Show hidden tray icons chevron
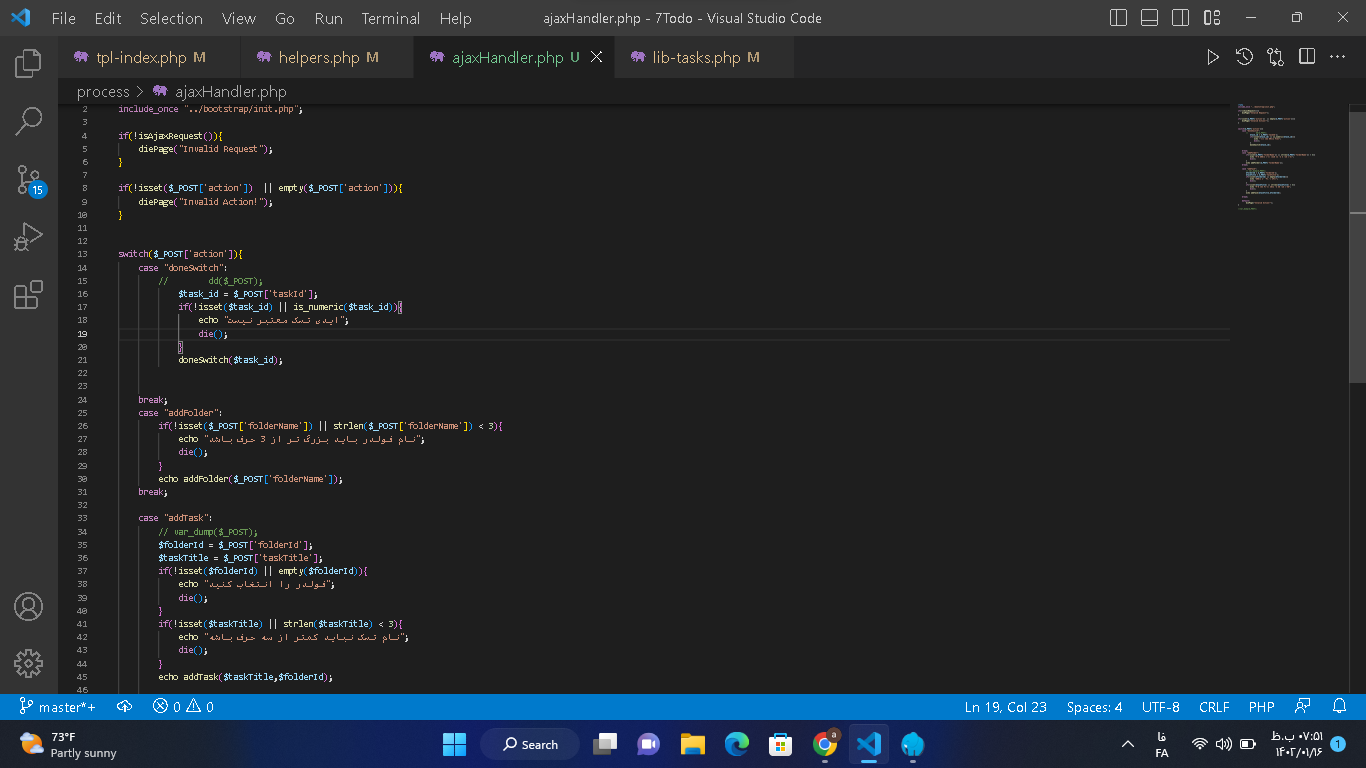Screen dimensions: 1366x768 pos(1128,744)
